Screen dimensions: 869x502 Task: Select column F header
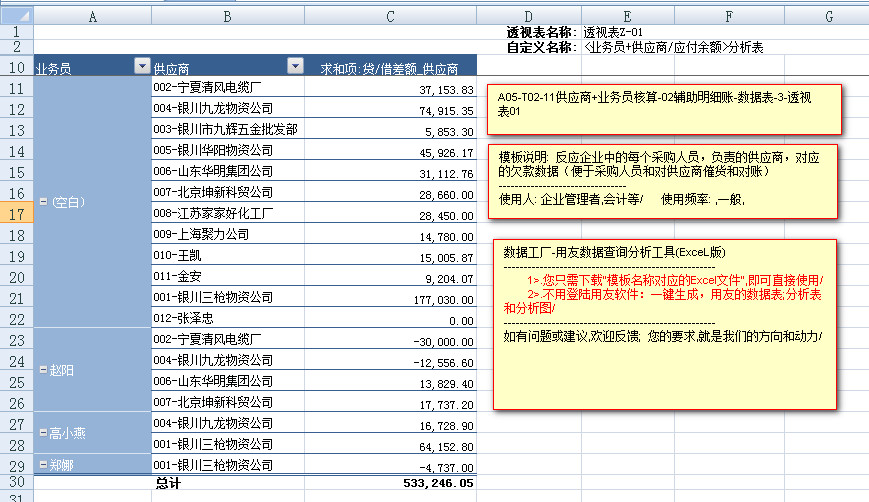729,16
